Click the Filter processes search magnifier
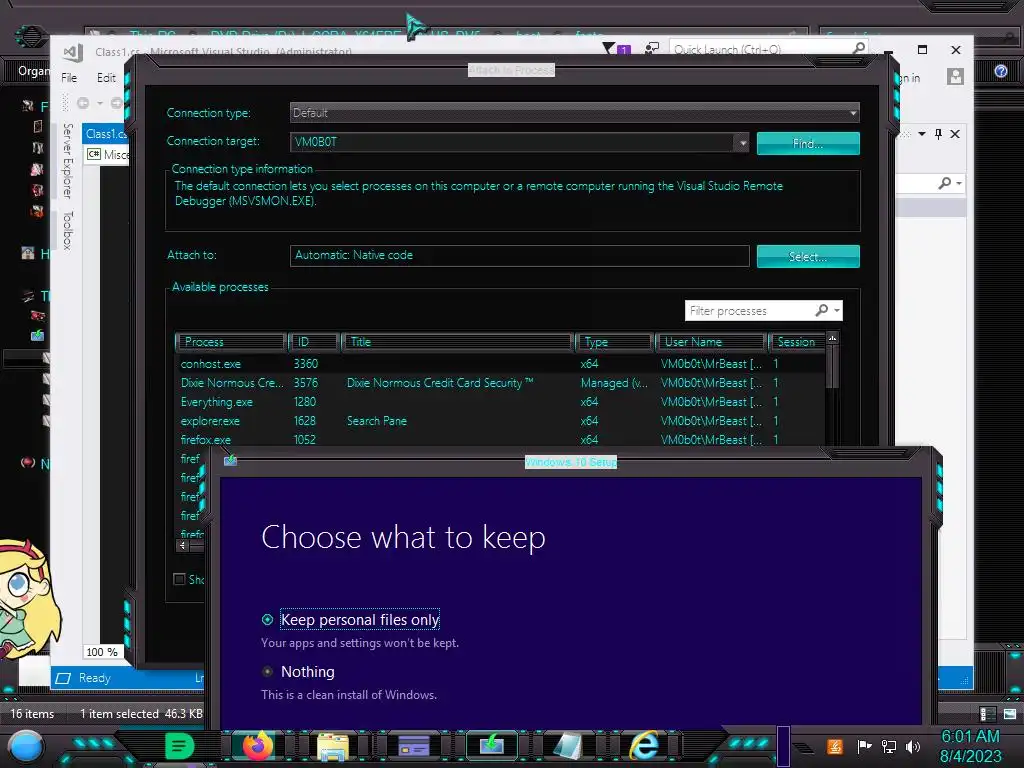This screenshot has height=768, width=1024. click(822, 310)
